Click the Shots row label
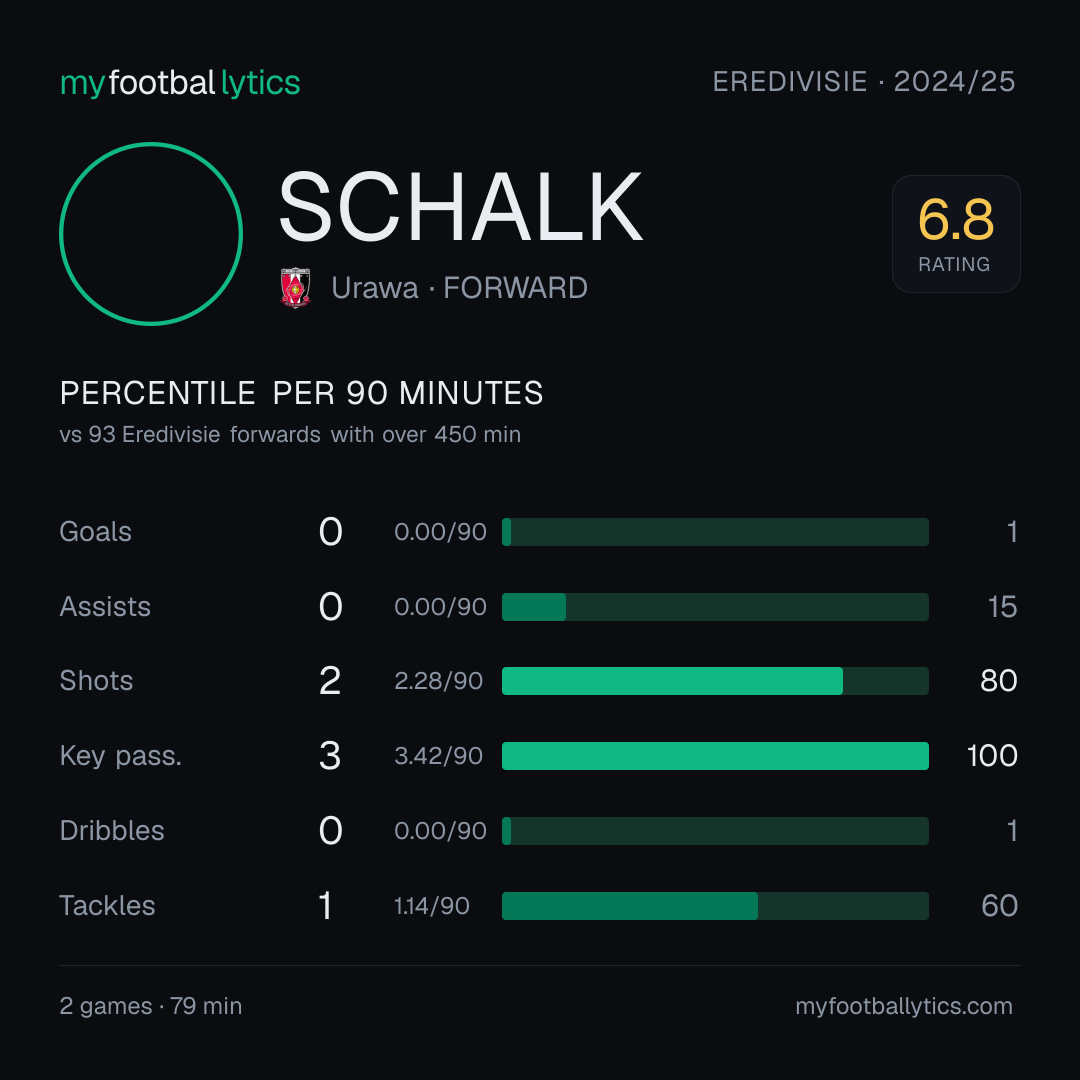 96,681
